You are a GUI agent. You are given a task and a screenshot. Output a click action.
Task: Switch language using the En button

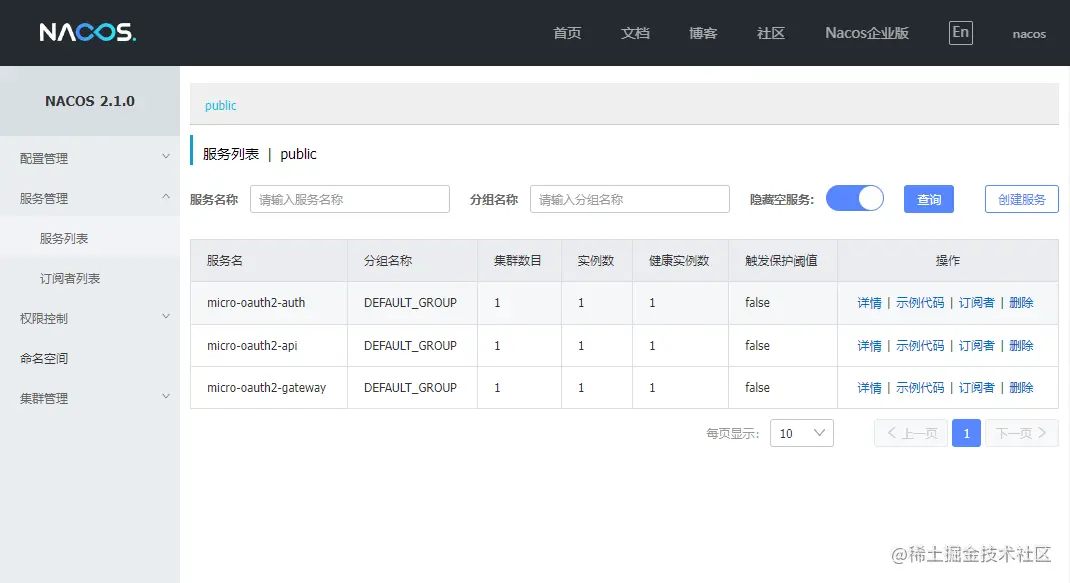959,31
